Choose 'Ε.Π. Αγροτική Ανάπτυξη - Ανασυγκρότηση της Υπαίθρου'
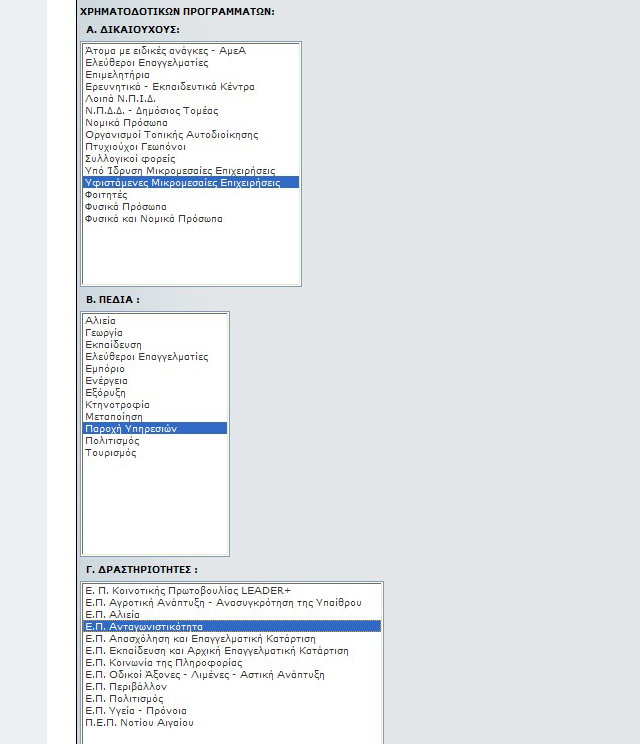This screenshot has width=640, height=744. 232,603
